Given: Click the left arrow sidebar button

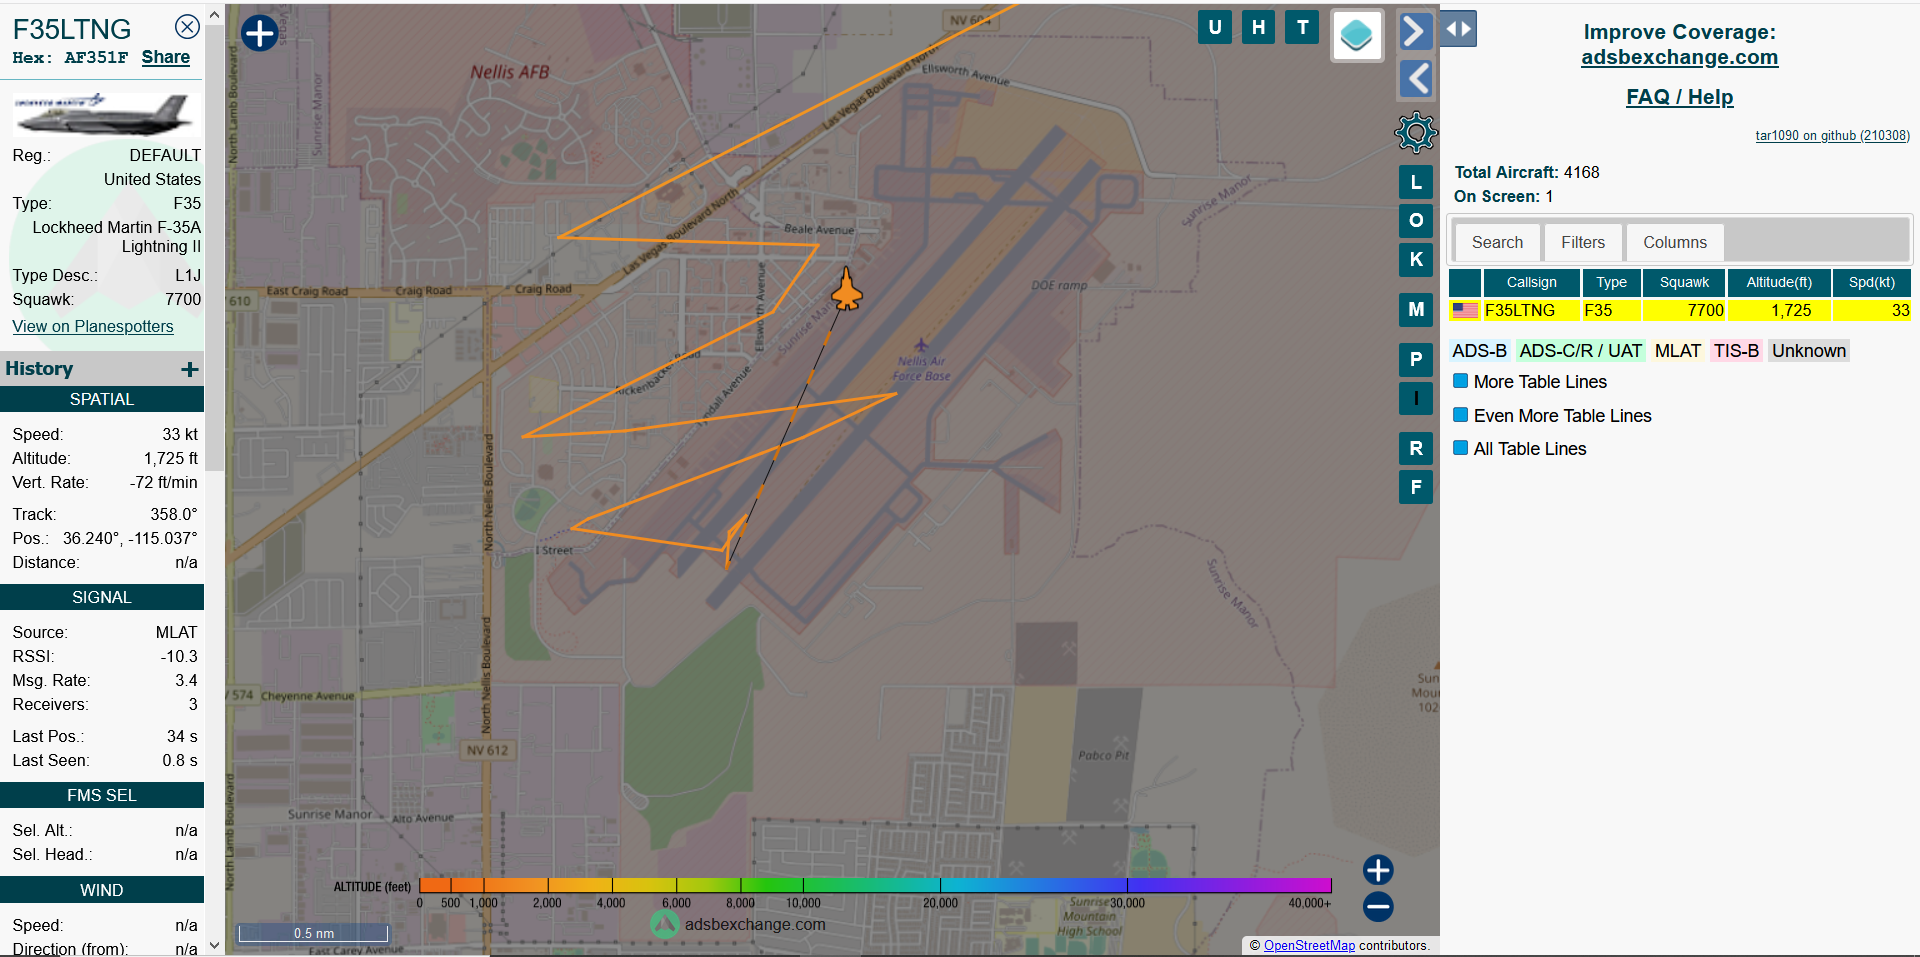Looking at the screenshot, I should pyautogui.click(x=1415, y=78).
